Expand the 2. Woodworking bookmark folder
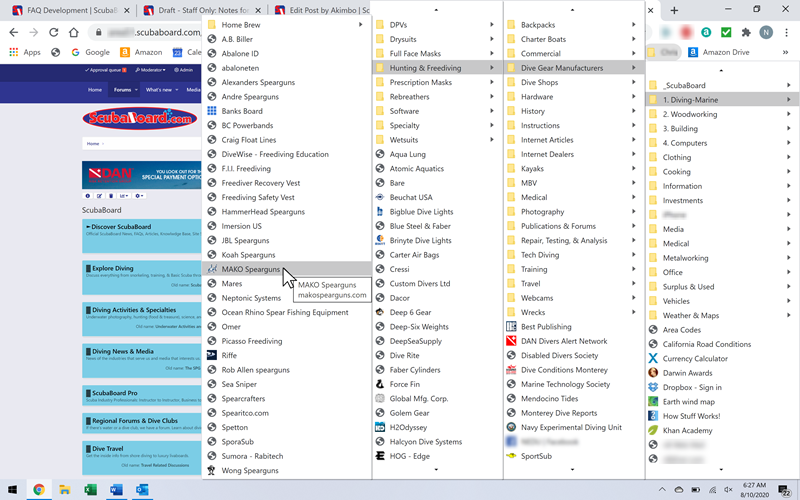 (721, 114)
